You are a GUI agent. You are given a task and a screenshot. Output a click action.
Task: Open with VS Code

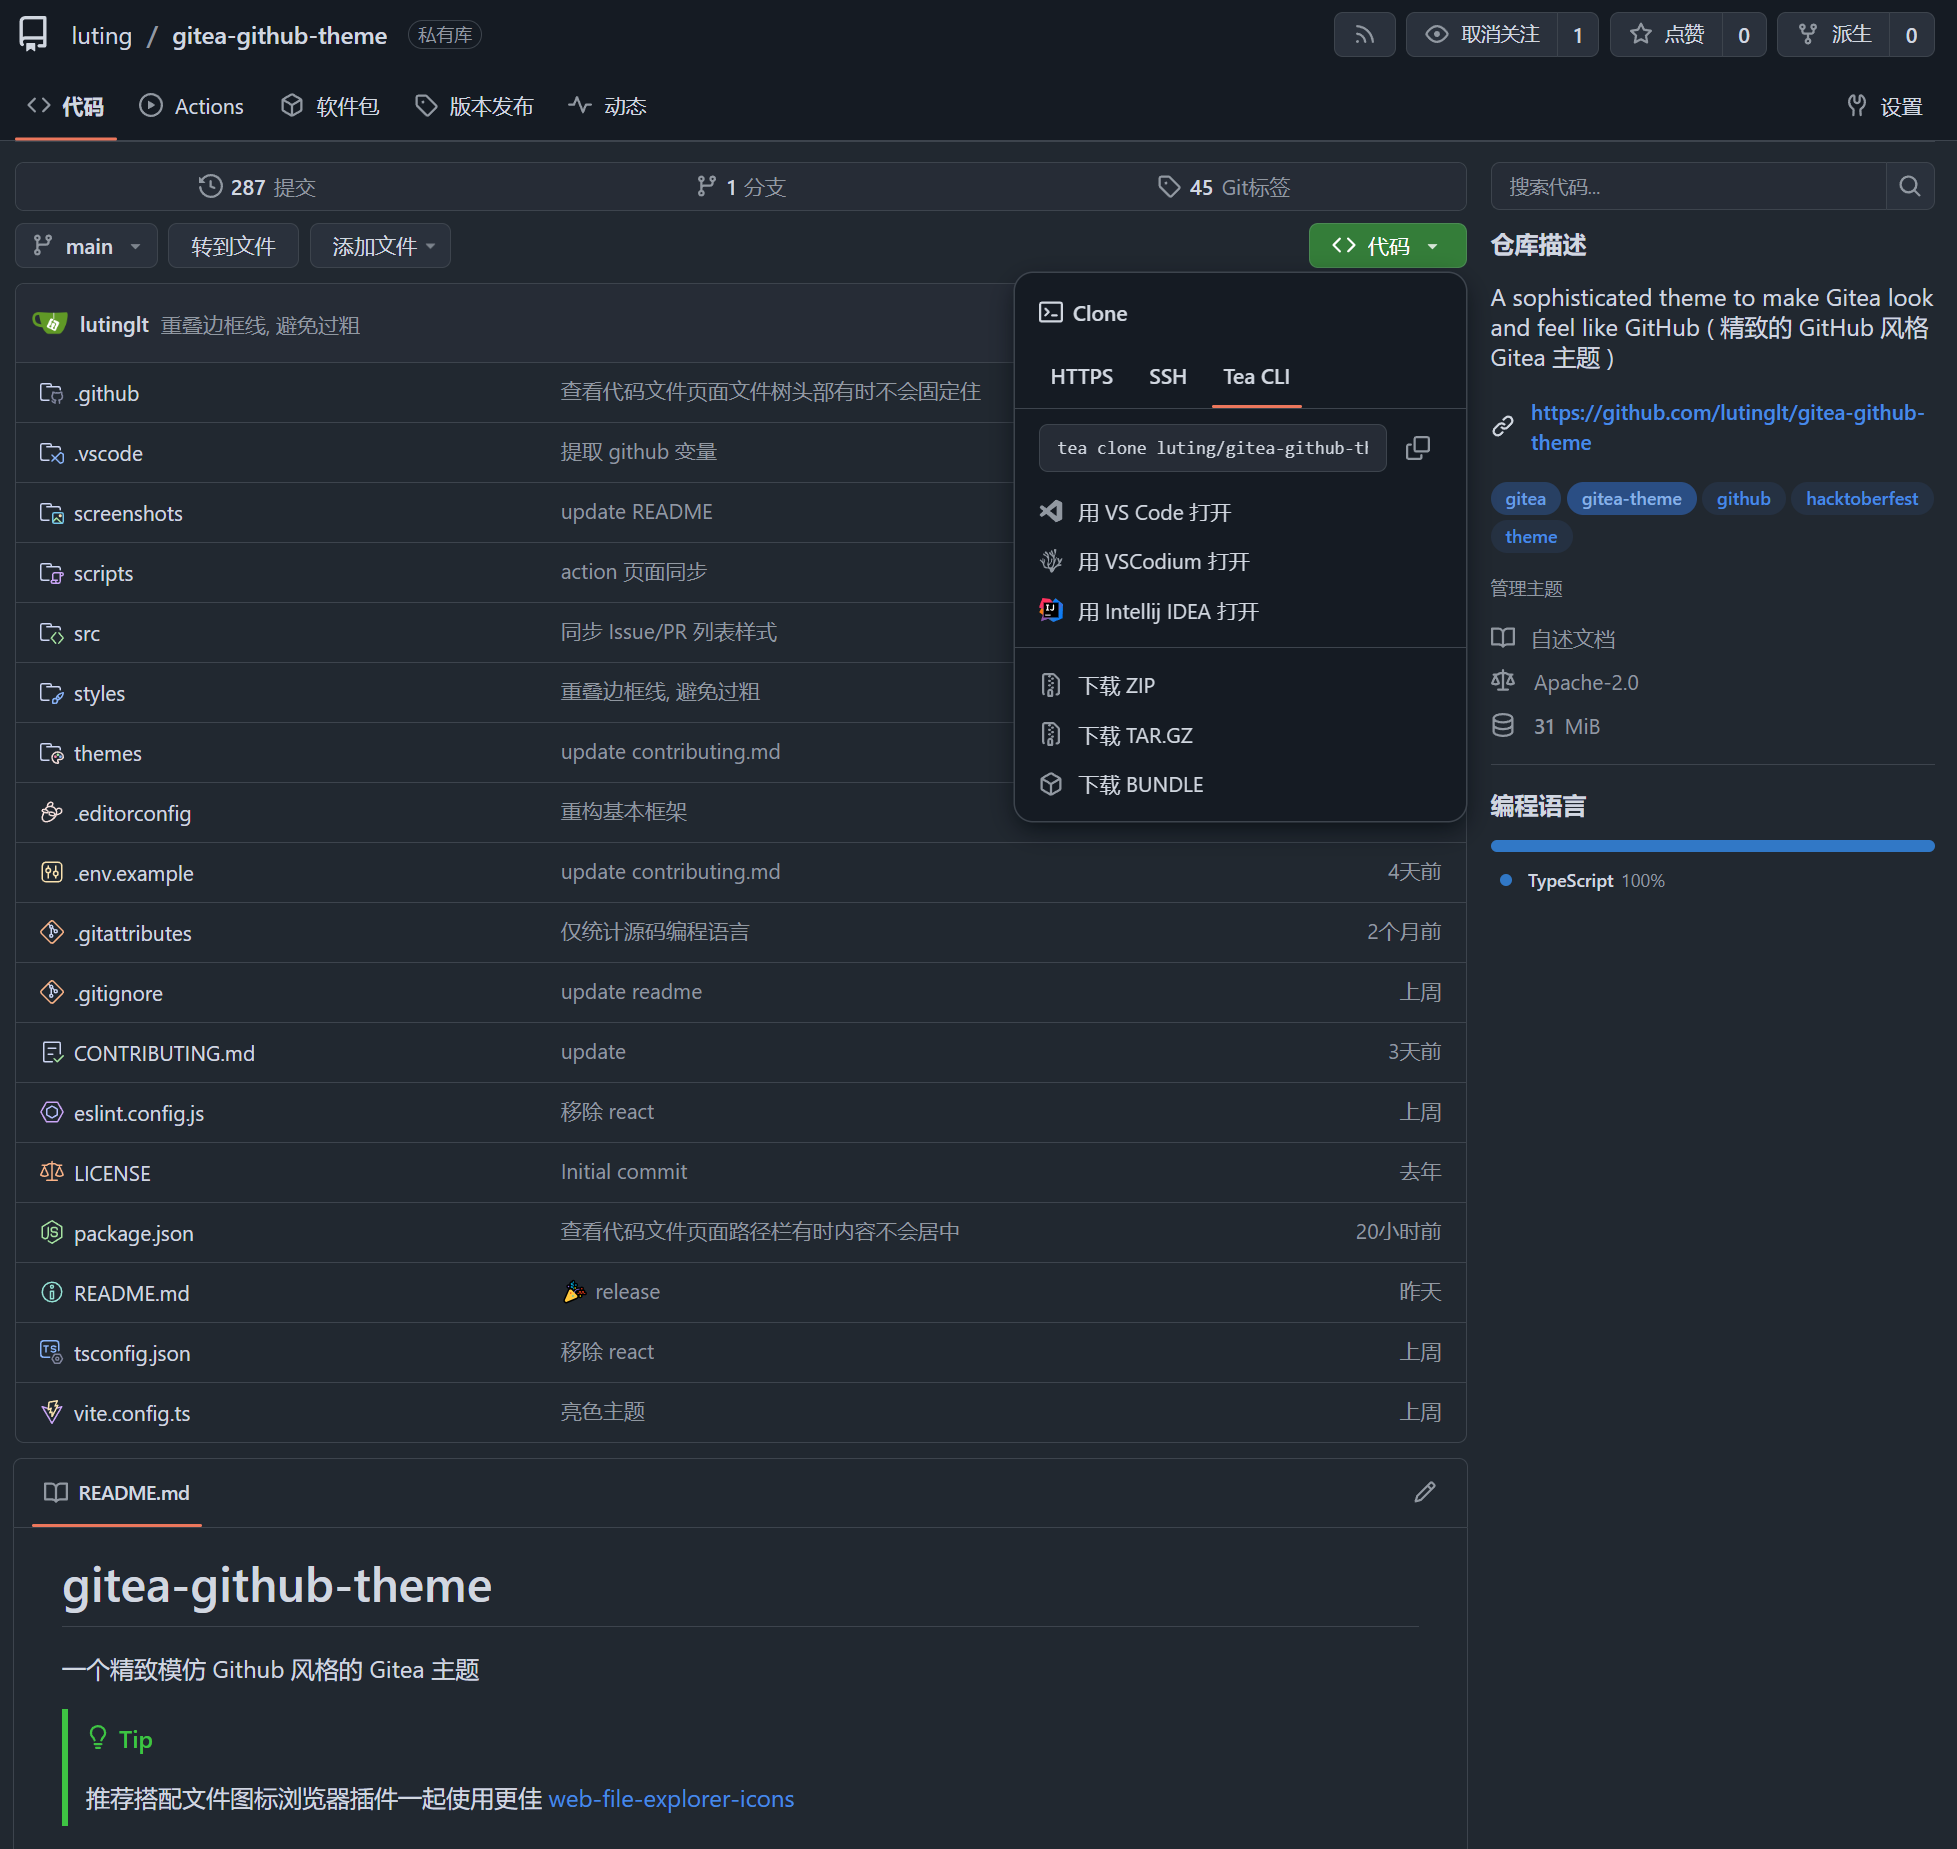1154,512
